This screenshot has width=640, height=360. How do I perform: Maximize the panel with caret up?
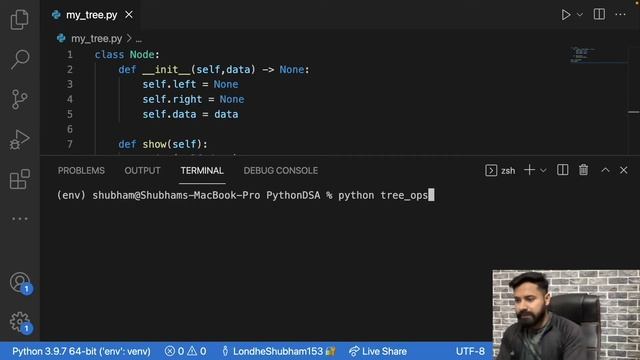(x=605, y=170)
